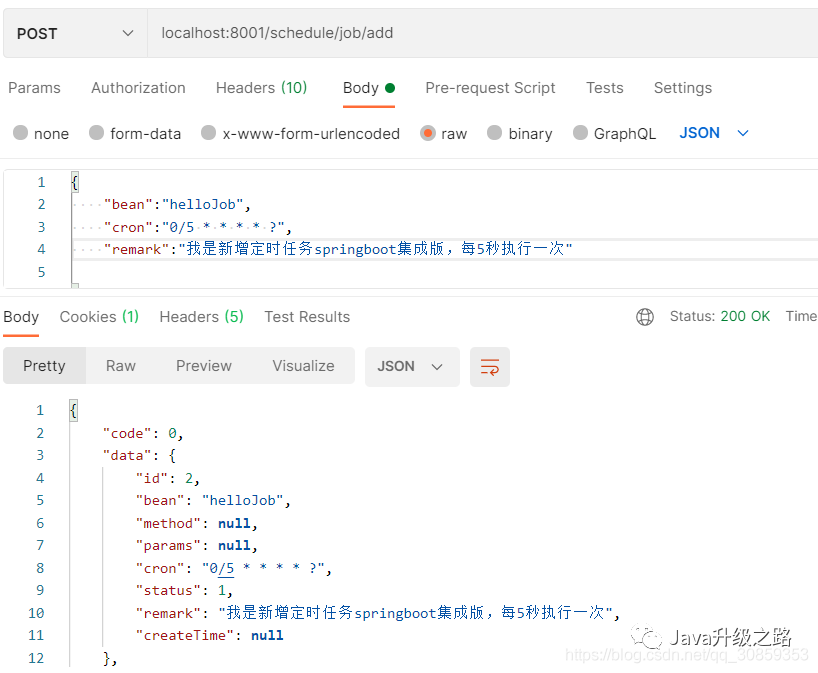Open the Params tab
Screen dimensions: 818x673
pos(34,88)
